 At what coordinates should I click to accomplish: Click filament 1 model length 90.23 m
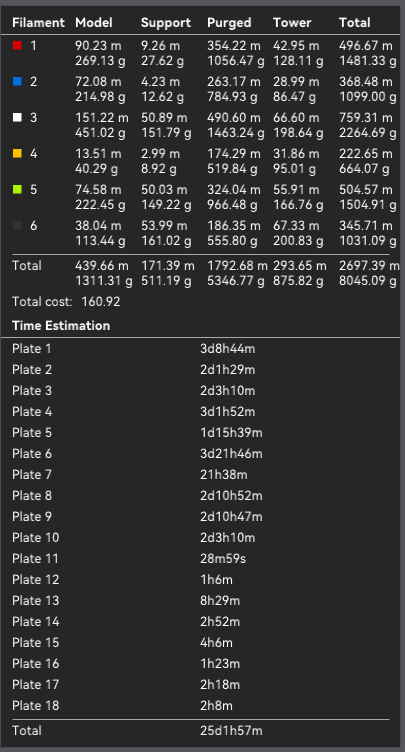click(98, 46)
